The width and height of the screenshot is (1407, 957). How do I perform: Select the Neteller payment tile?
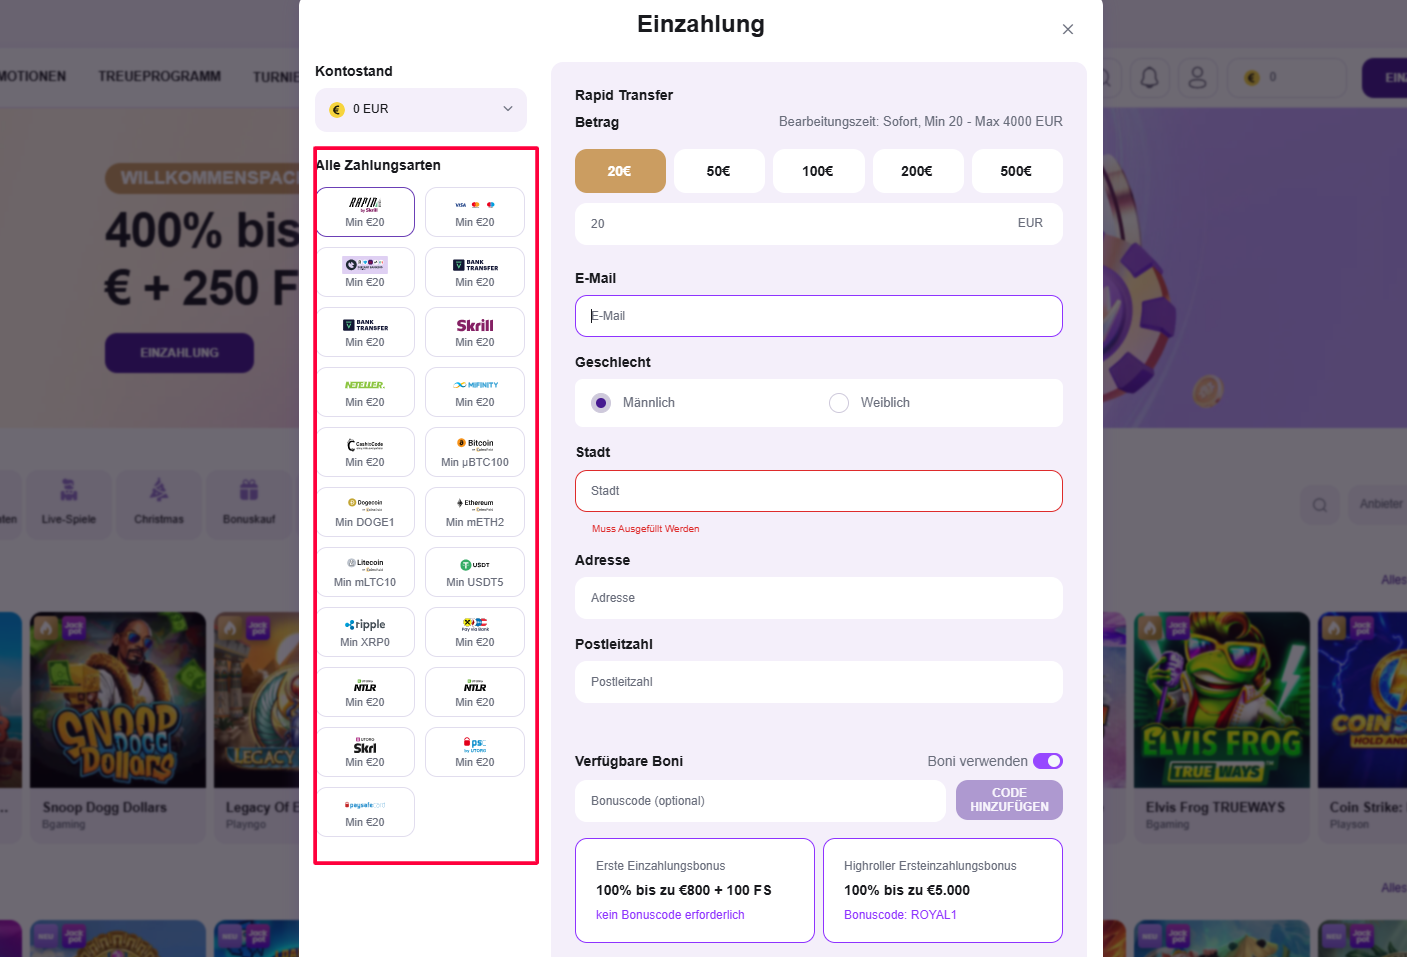(366, 391)
